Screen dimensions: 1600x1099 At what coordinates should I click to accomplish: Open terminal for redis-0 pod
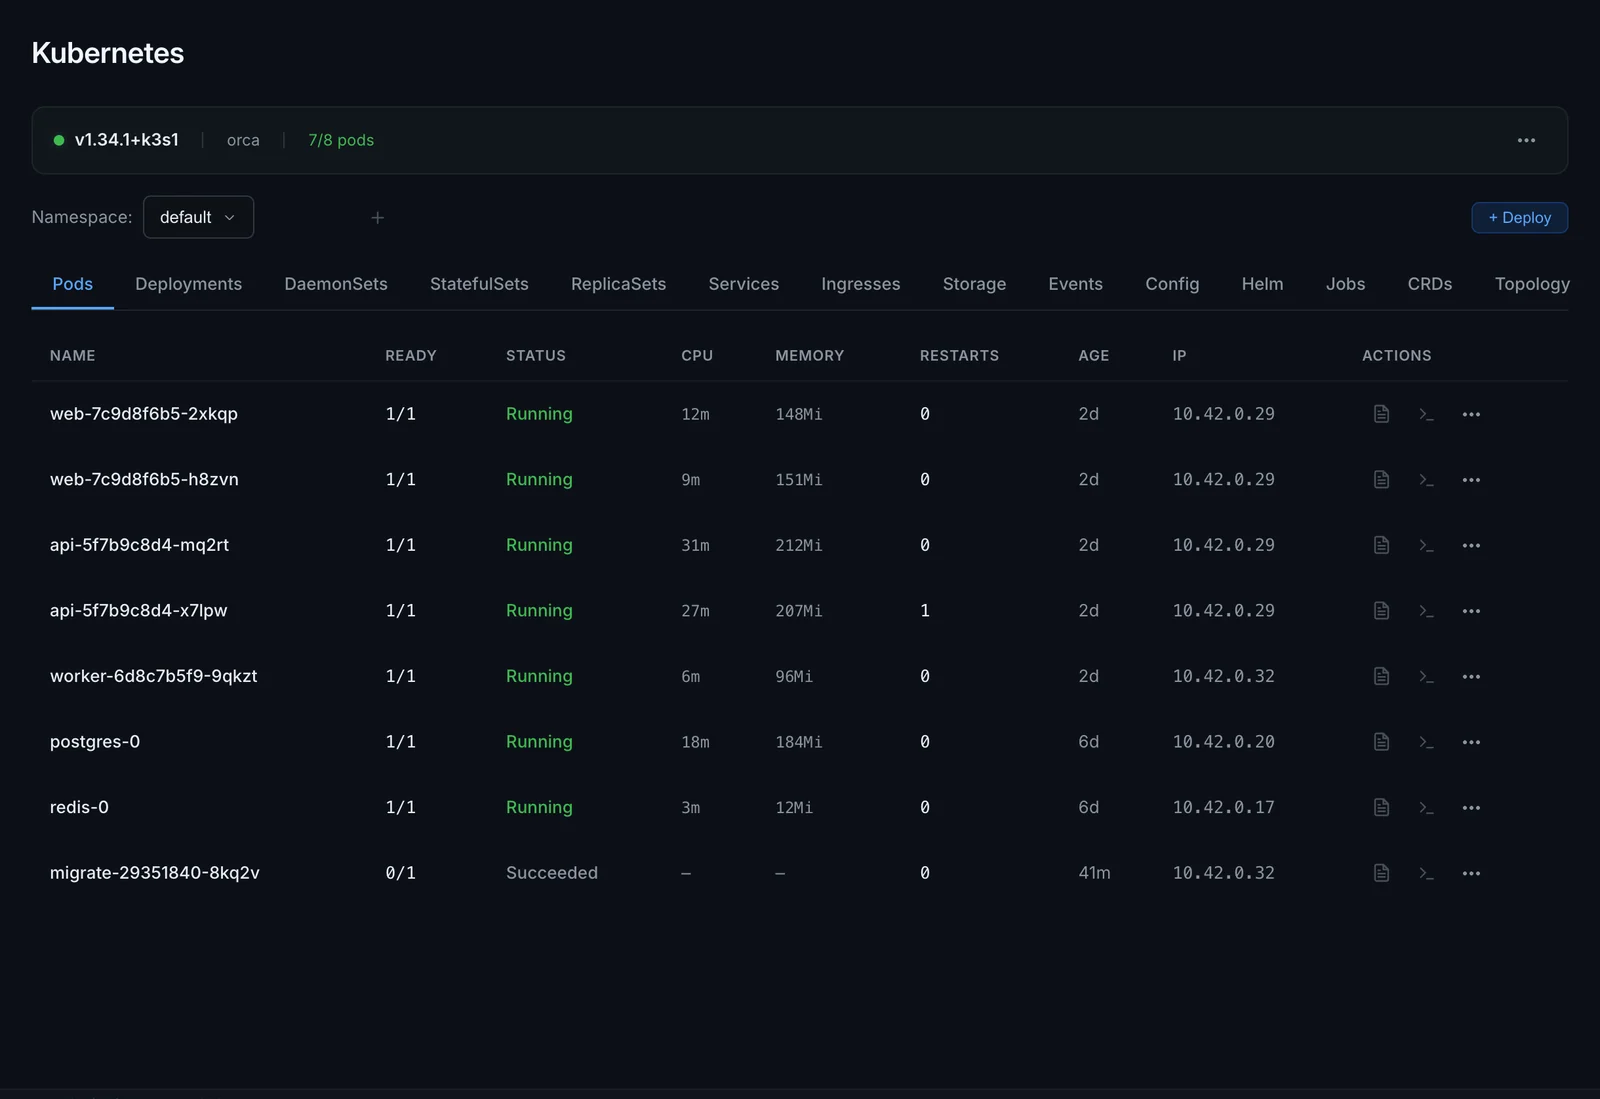coord(1426,807)
